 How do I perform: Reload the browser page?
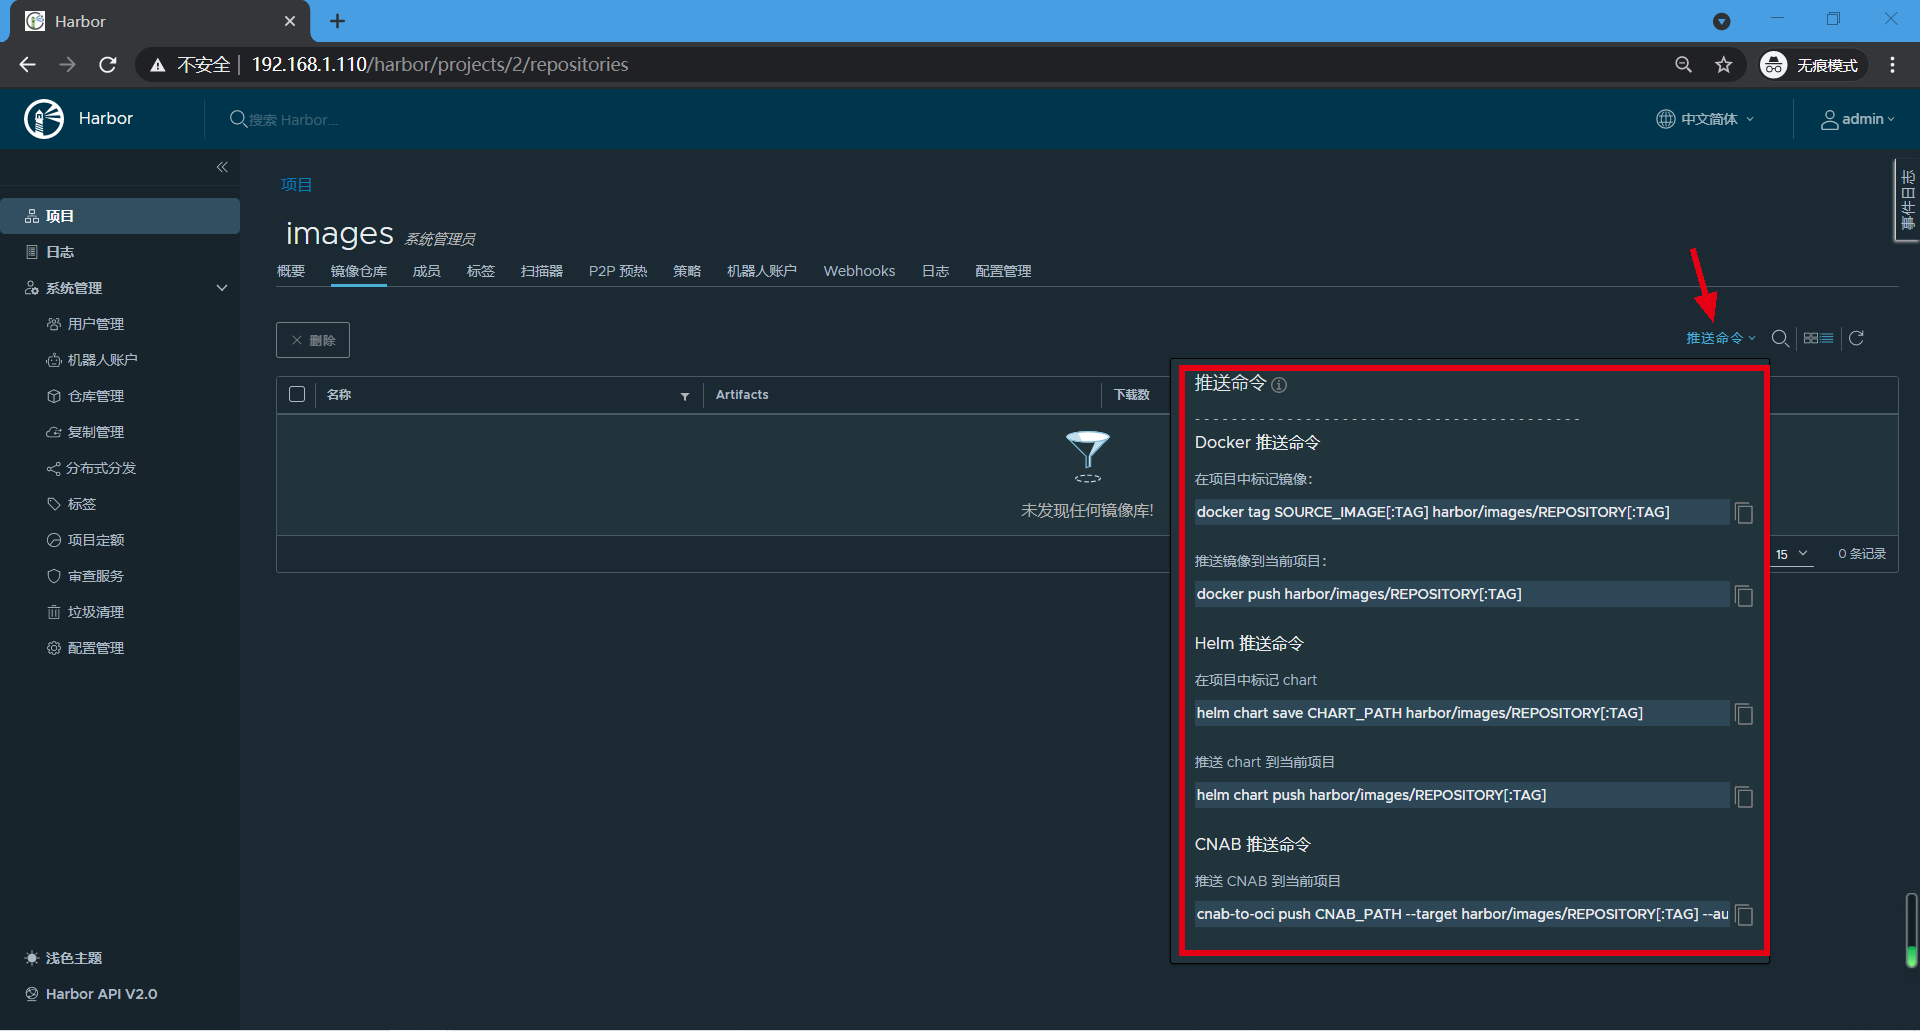108,65
